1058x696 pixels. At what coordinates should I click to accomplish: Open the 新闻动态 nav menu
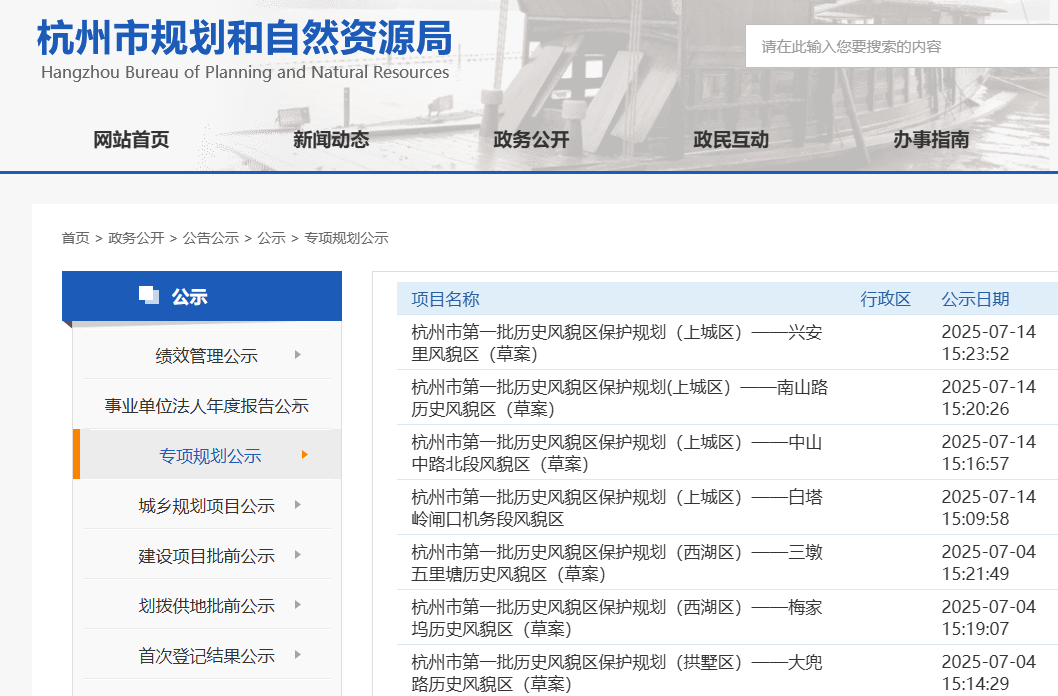331,140
